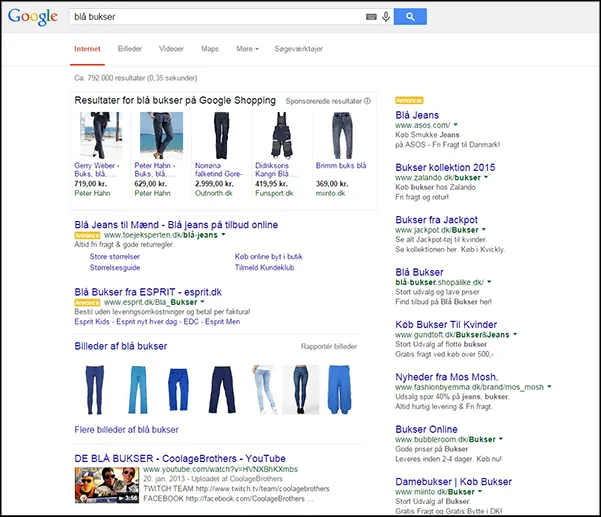Open Blå Jeans asos.com ad
Viewport: 601px width, 517px height.
417,115
